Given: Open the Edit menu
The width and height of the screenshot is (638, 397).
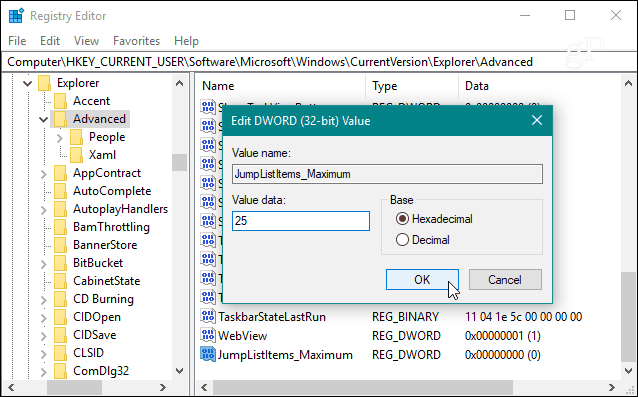Looking at the screenshot, I should tap(50, 41).
